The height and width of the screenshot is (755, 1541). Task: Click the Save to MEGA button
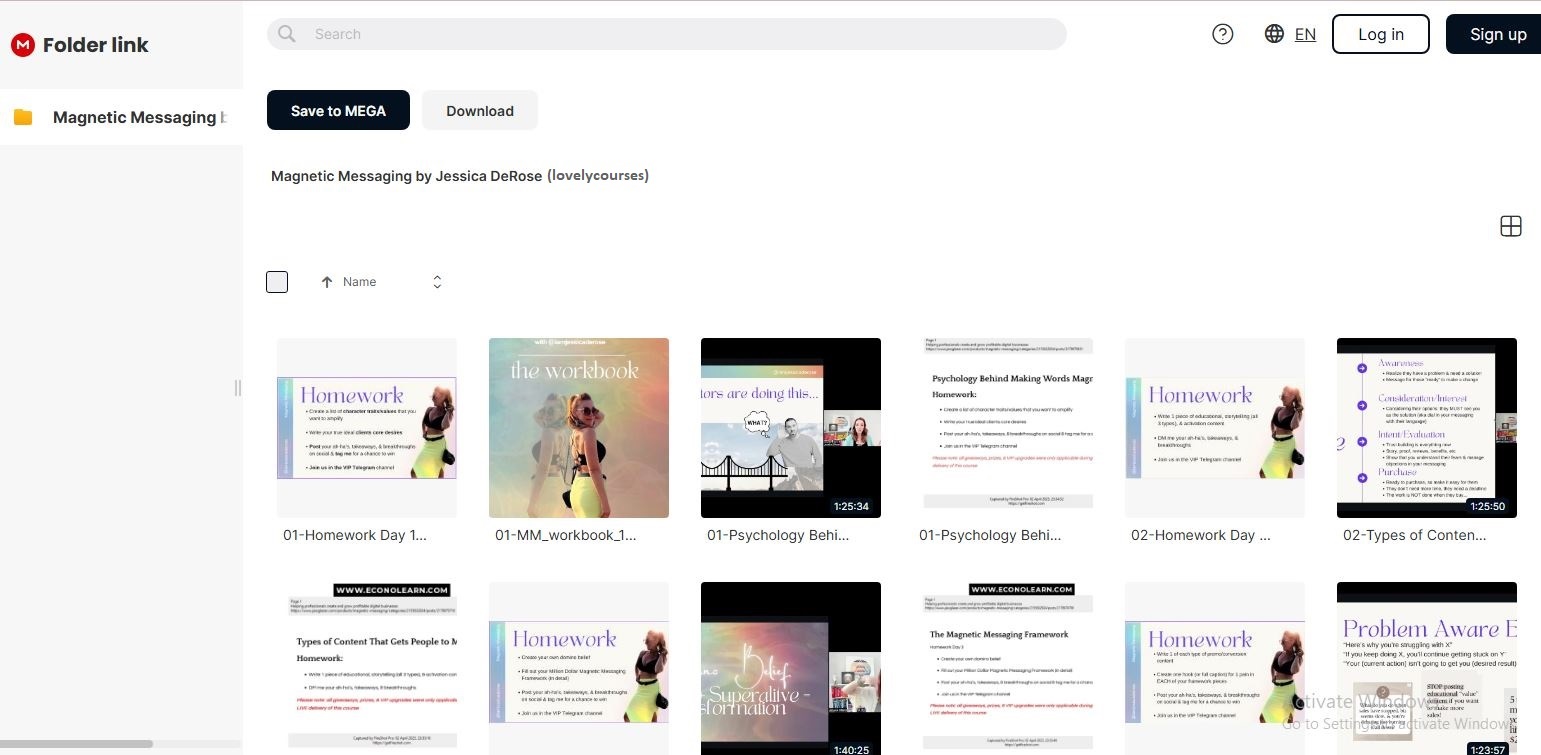click(338, 111)
